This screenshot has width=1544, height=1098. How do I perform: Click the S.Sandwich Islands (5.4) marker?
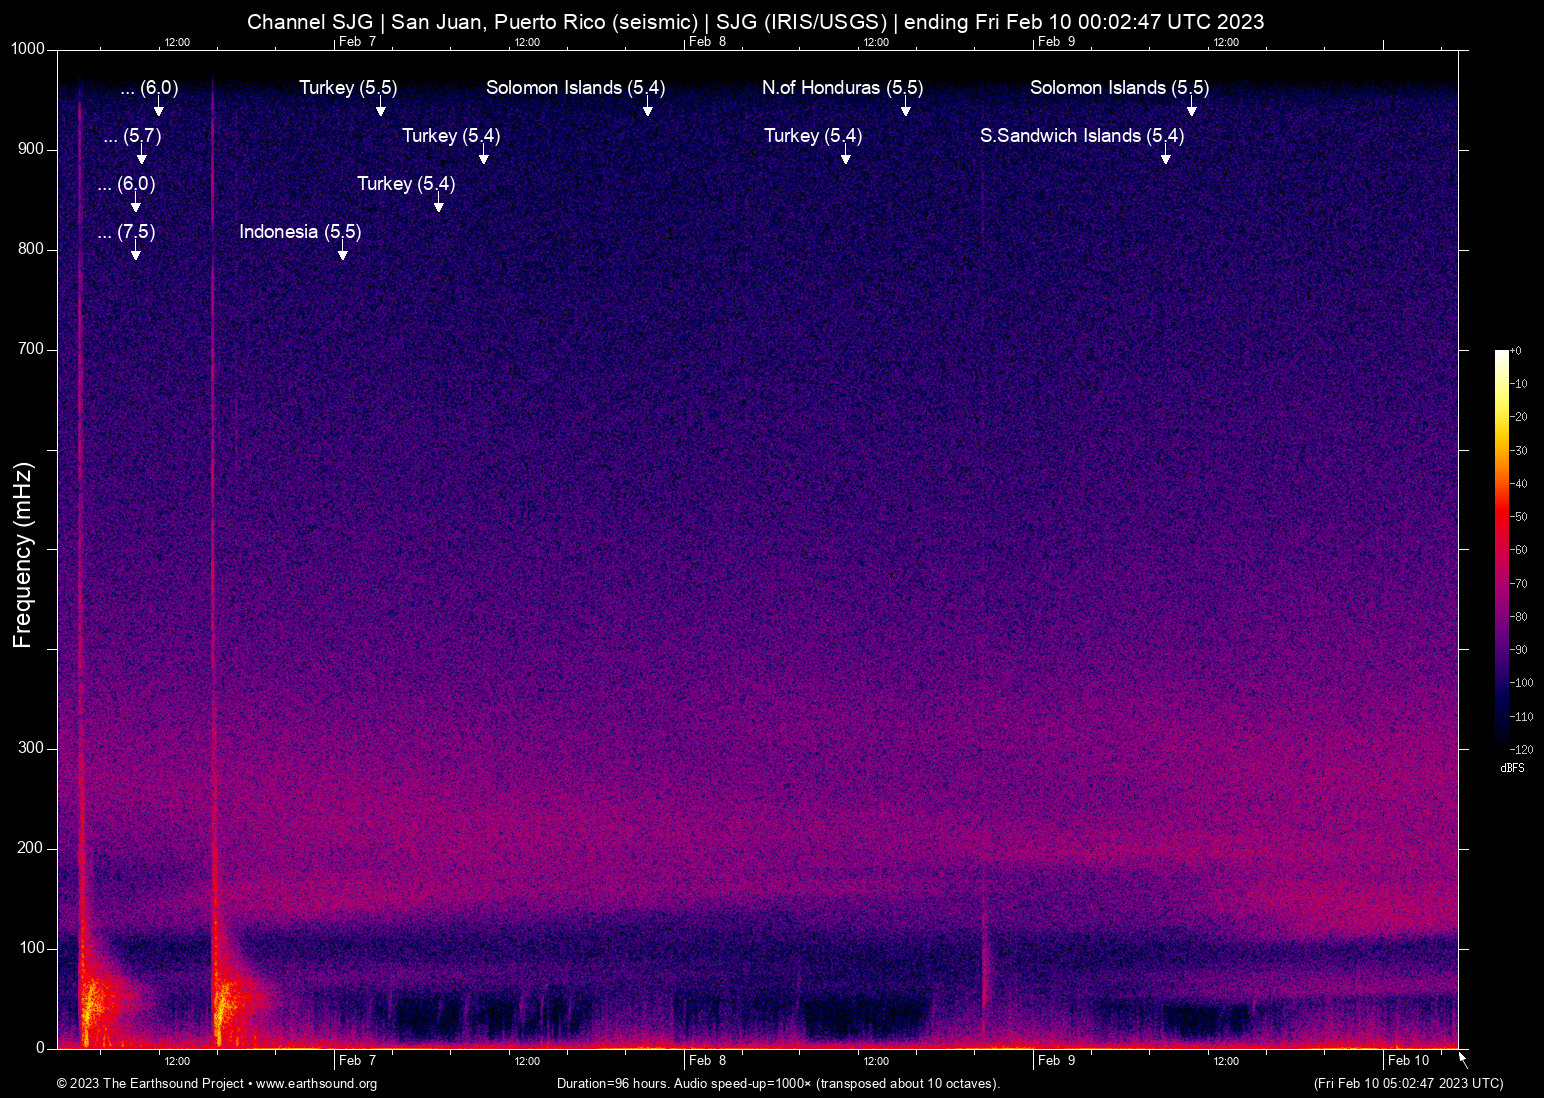tap(1082, 136)
